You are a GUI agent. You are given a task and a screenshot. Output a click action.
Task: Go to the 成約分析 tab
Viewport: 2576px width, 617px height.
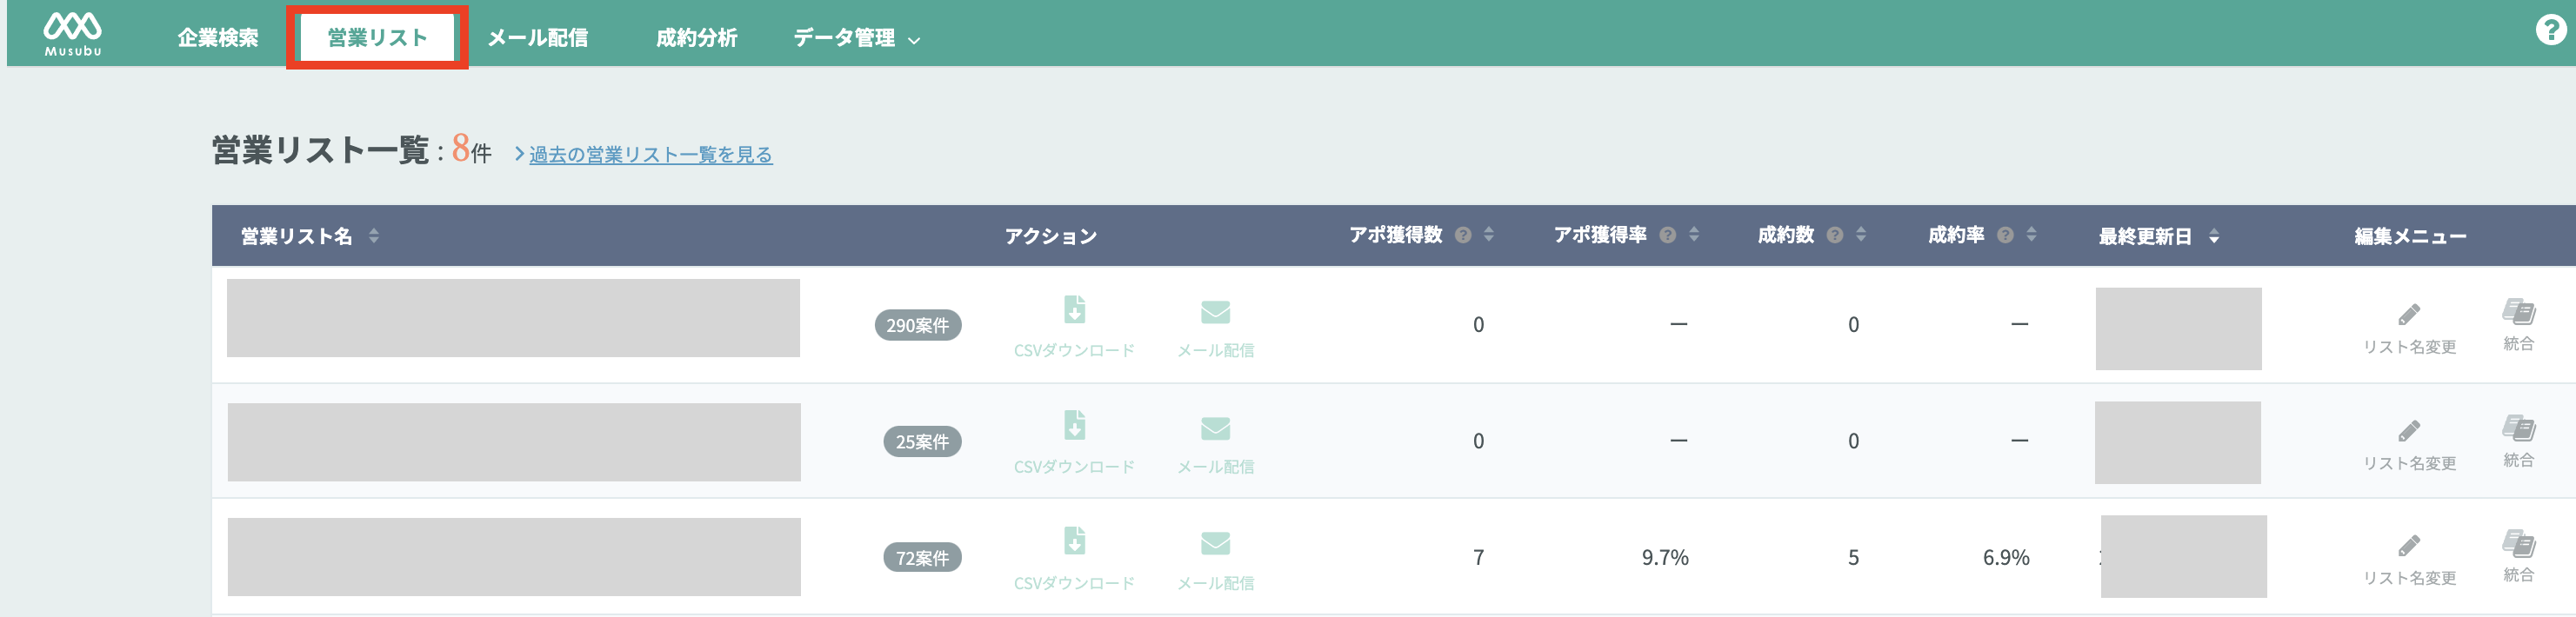(697, 38)
